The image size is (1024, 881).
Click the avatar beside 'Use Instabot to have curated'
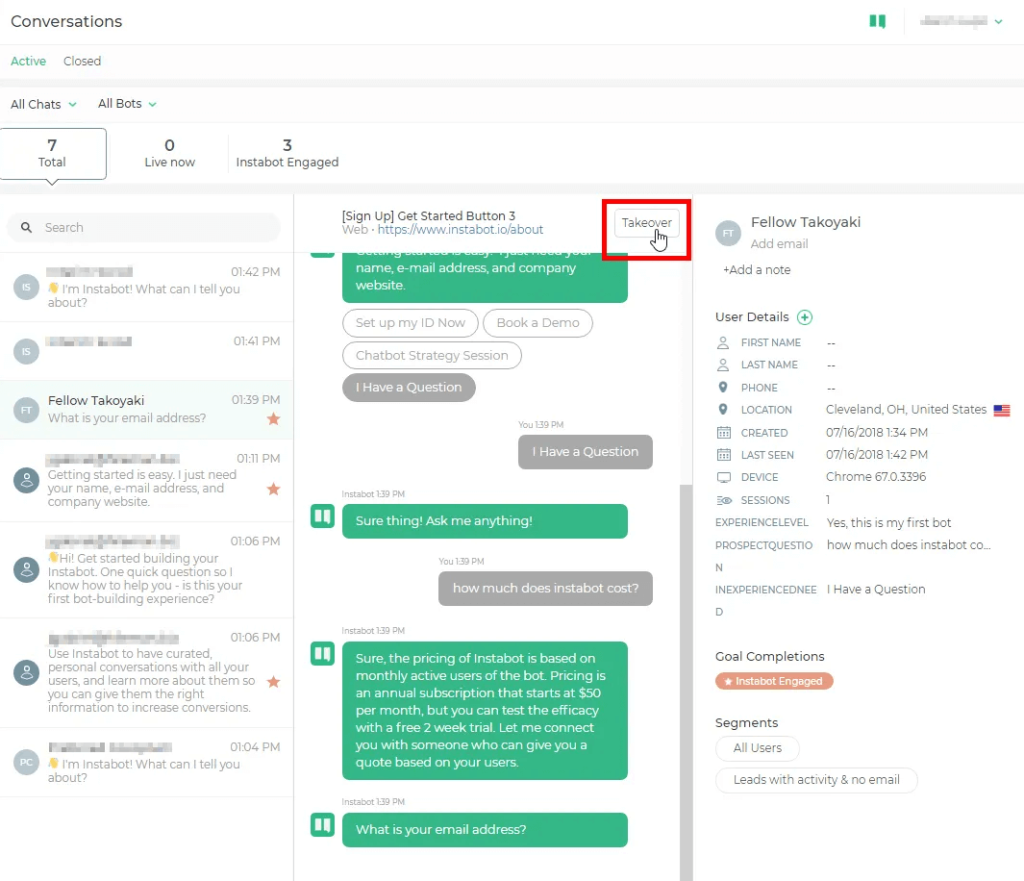[x=26, y=673]
